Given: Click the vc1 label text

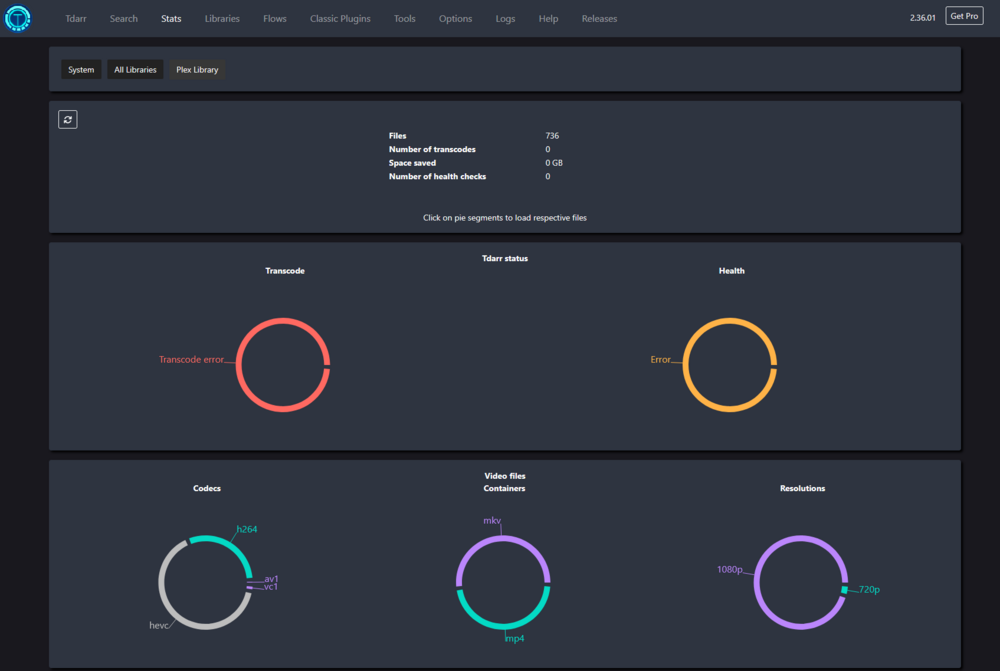Looking at the screenshot, I should [x=271, y=587].
